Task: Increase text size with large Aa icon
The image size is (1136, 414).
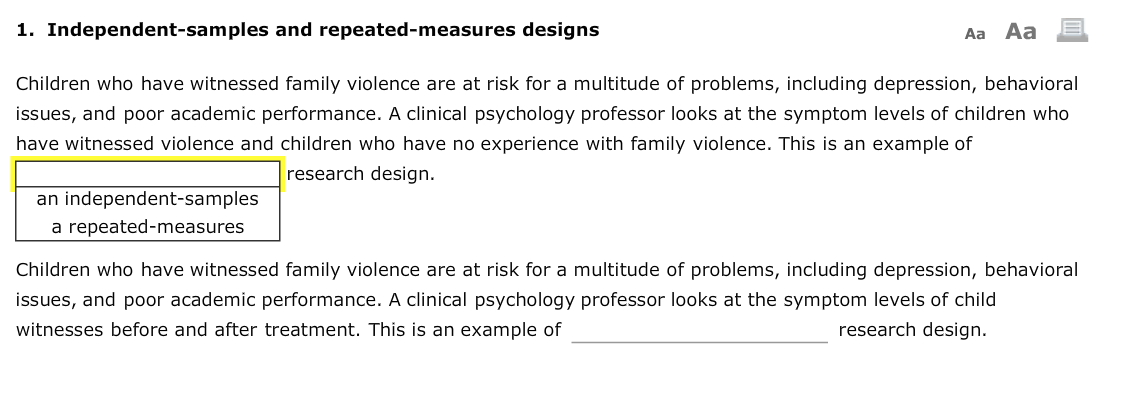Action: (1021, 31)
